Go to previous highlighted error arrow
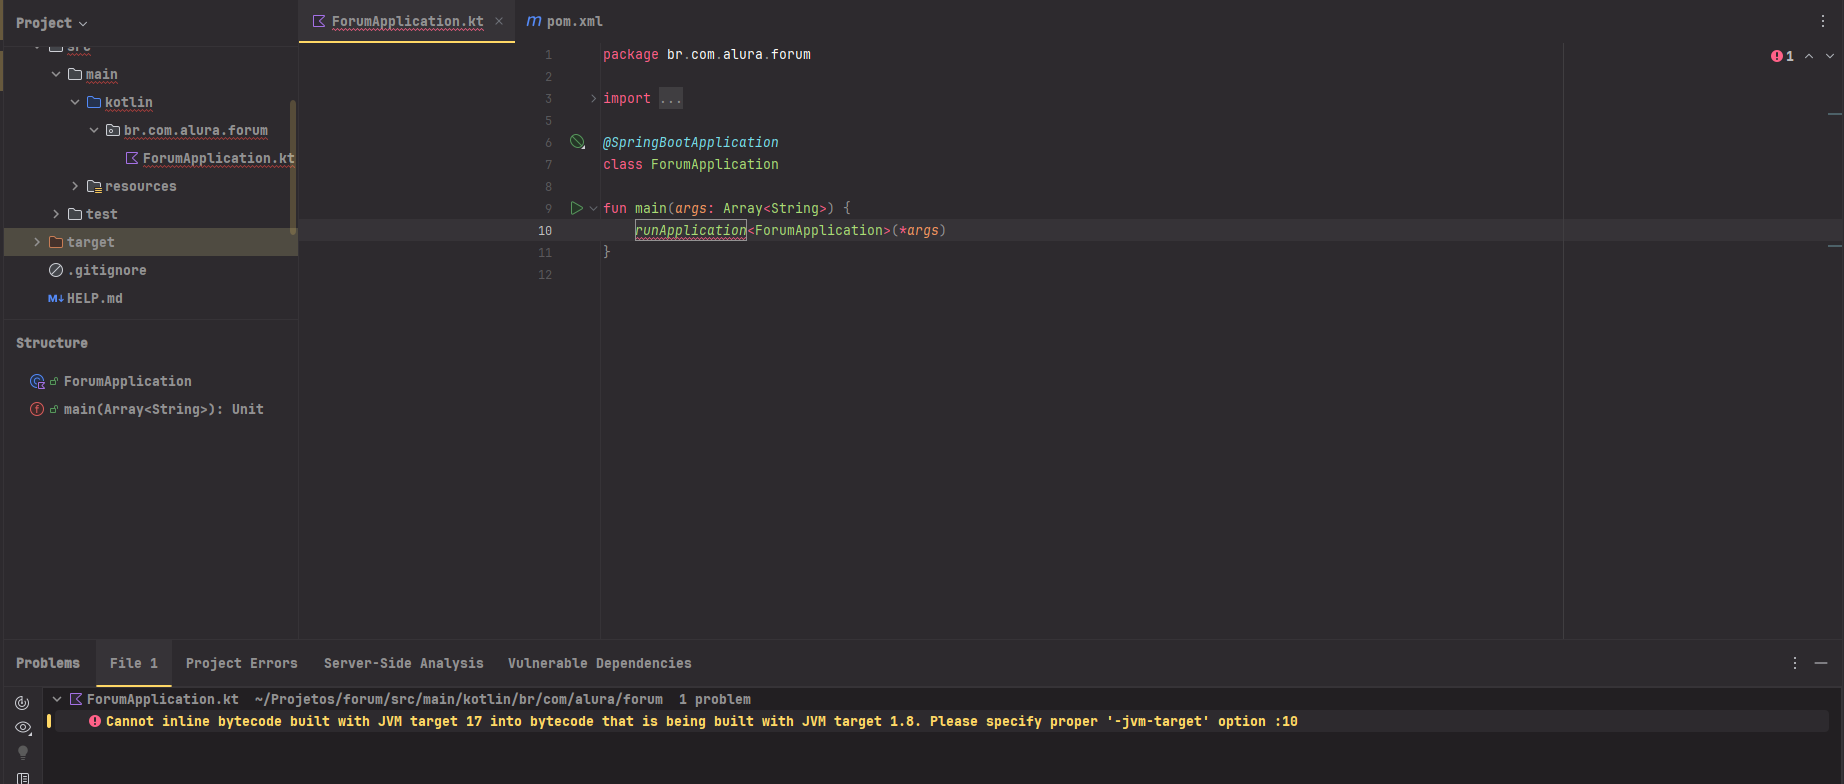Image resolution: width=1844 pixels, height=784 pixels. [x=1809, y=56]
